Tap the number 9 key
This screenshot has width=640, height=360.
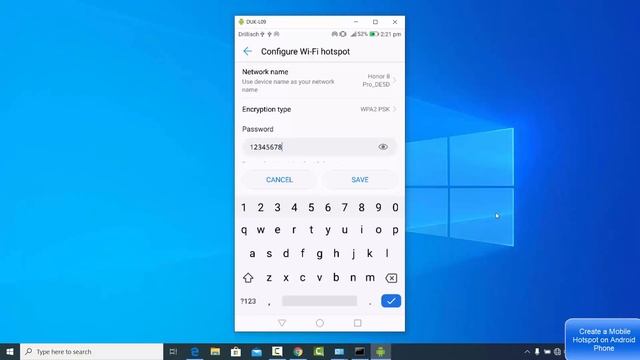coord(378,207)
